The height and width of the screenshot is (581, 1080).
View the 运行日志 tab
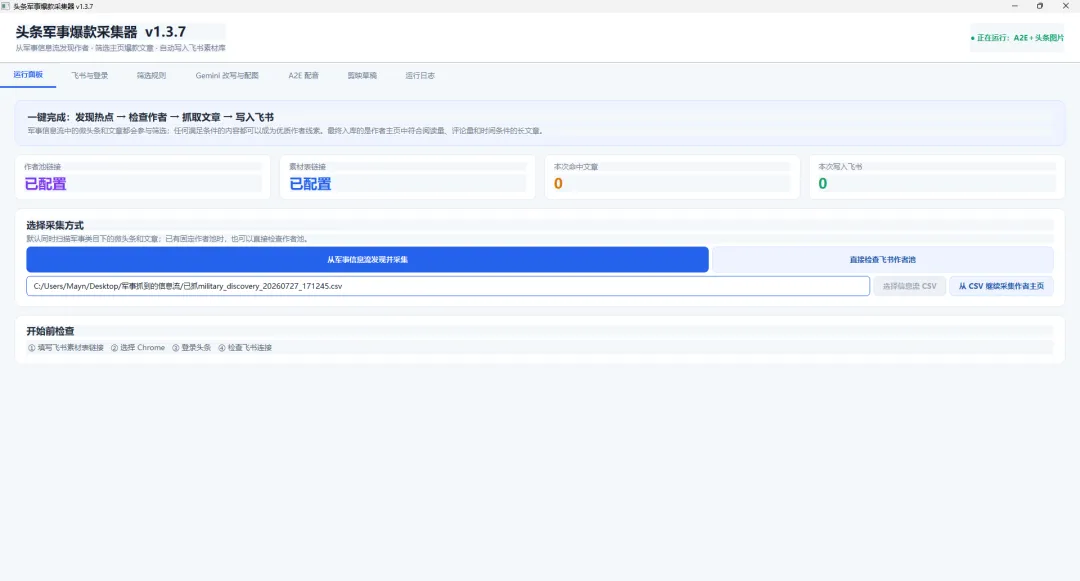[x=419, y=75]
